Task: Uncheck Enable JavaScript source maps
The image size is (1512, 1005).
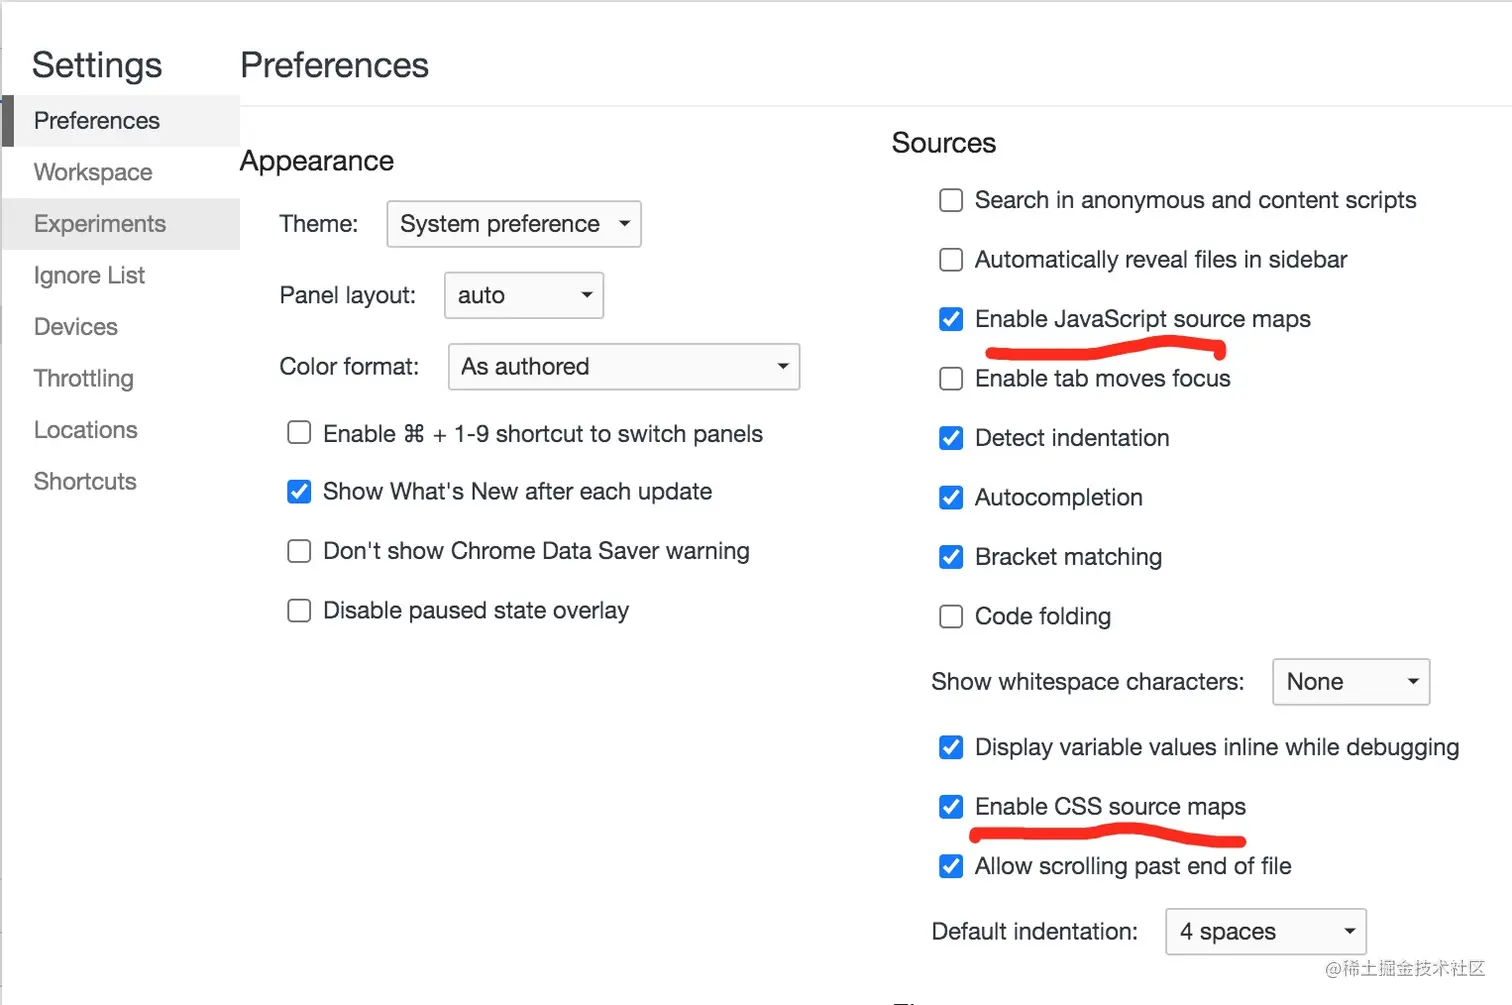Action: coord(951,319)
